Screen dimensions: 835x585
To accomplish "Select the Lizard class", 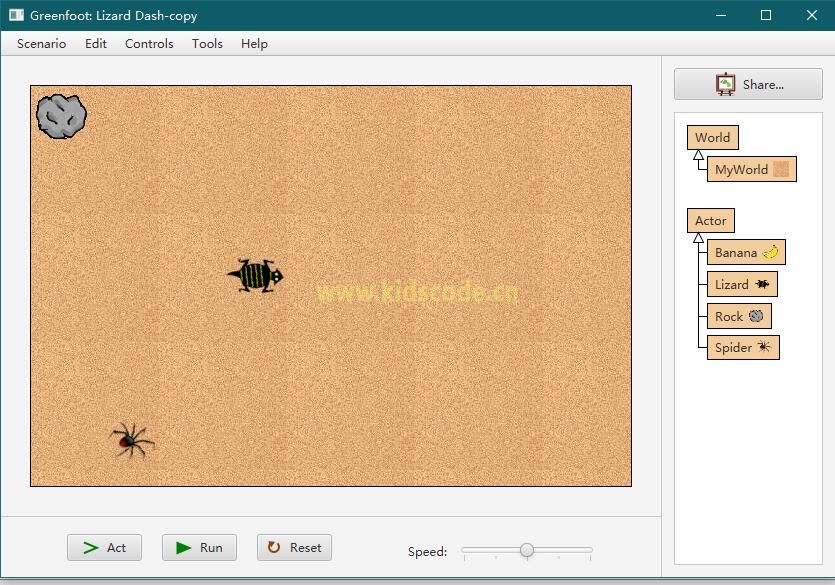I will click(742, 284).
